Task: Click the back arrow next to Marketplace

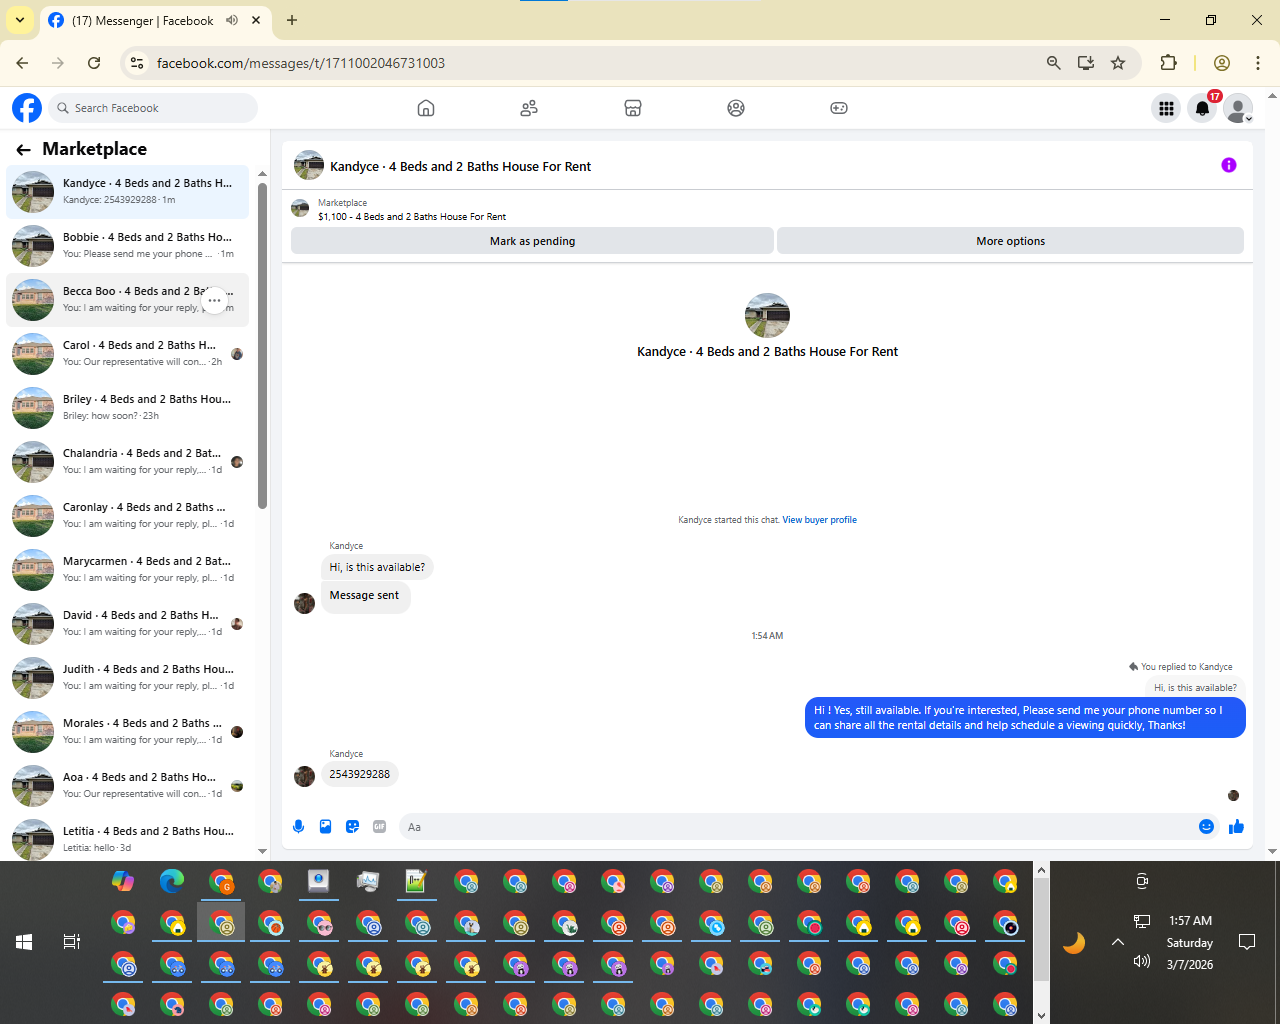Action: pyautogui.click(x=23, y=150)
